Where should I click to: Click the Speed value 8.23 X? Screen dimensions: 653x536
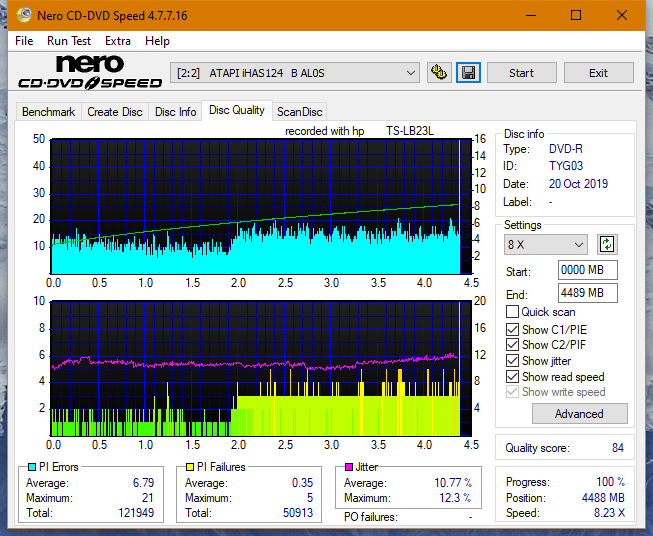pos(609,513)
